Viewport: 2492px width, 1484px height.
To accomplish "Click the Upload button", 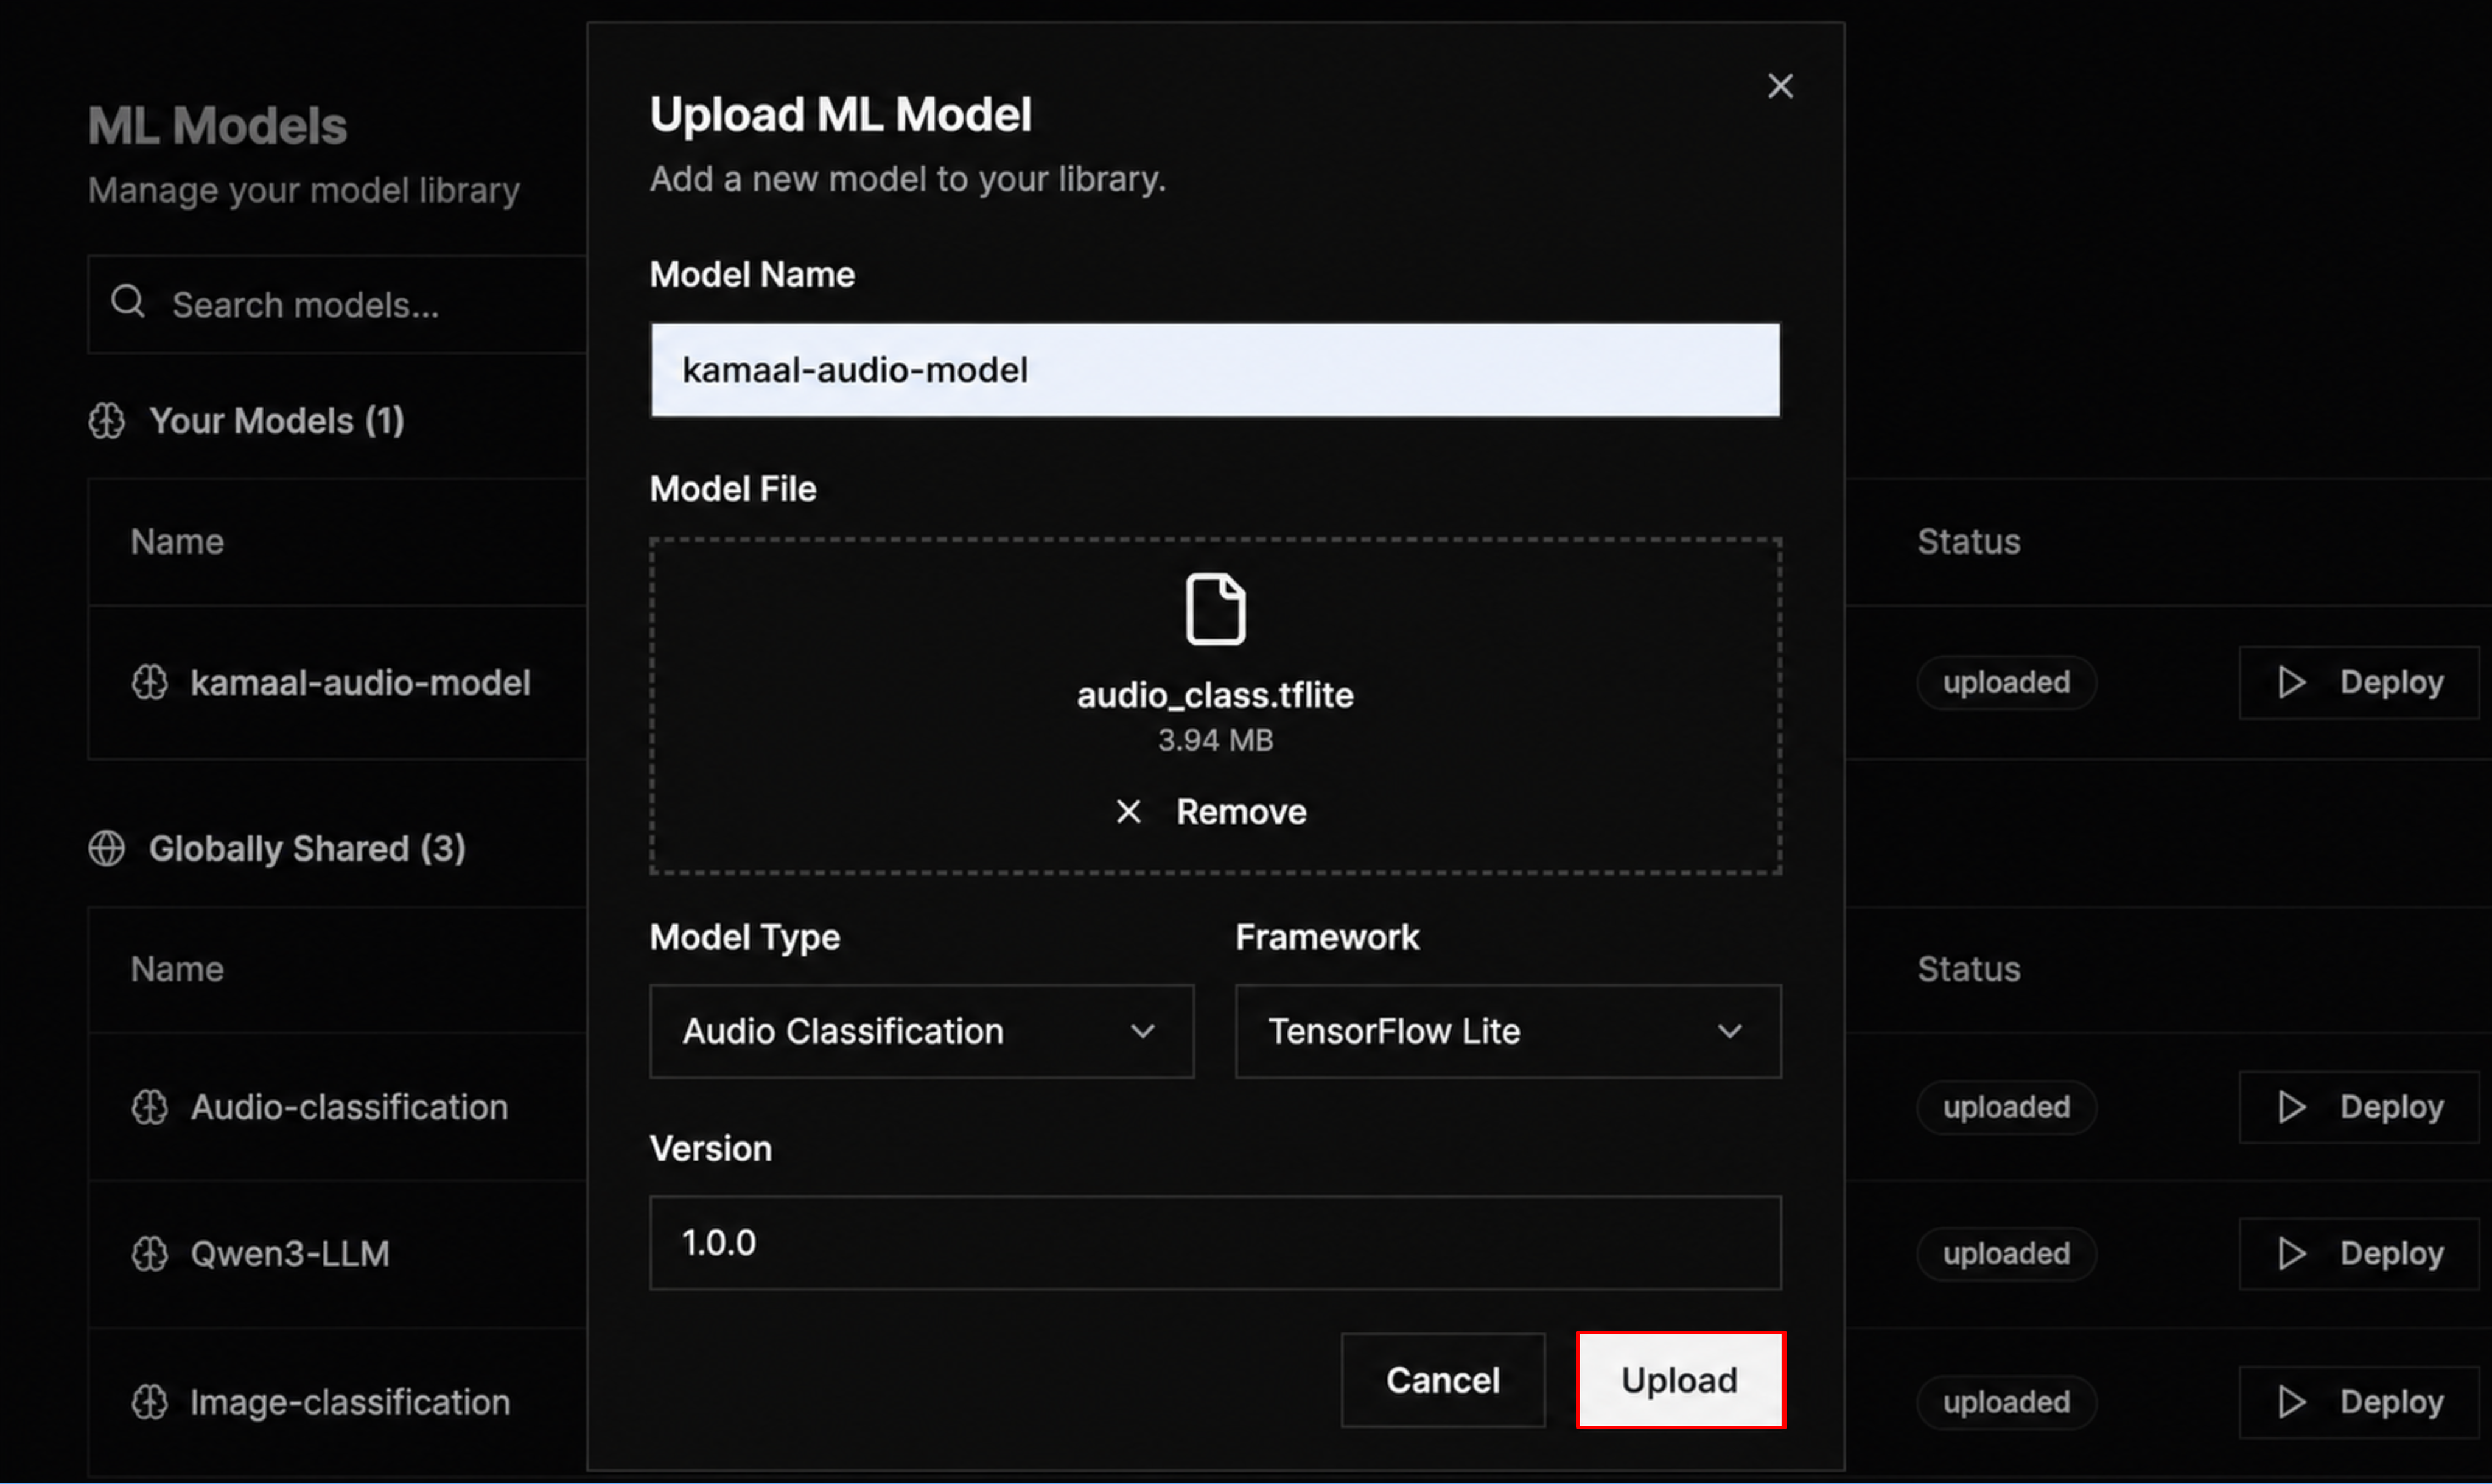I will coord(1680,1380).
